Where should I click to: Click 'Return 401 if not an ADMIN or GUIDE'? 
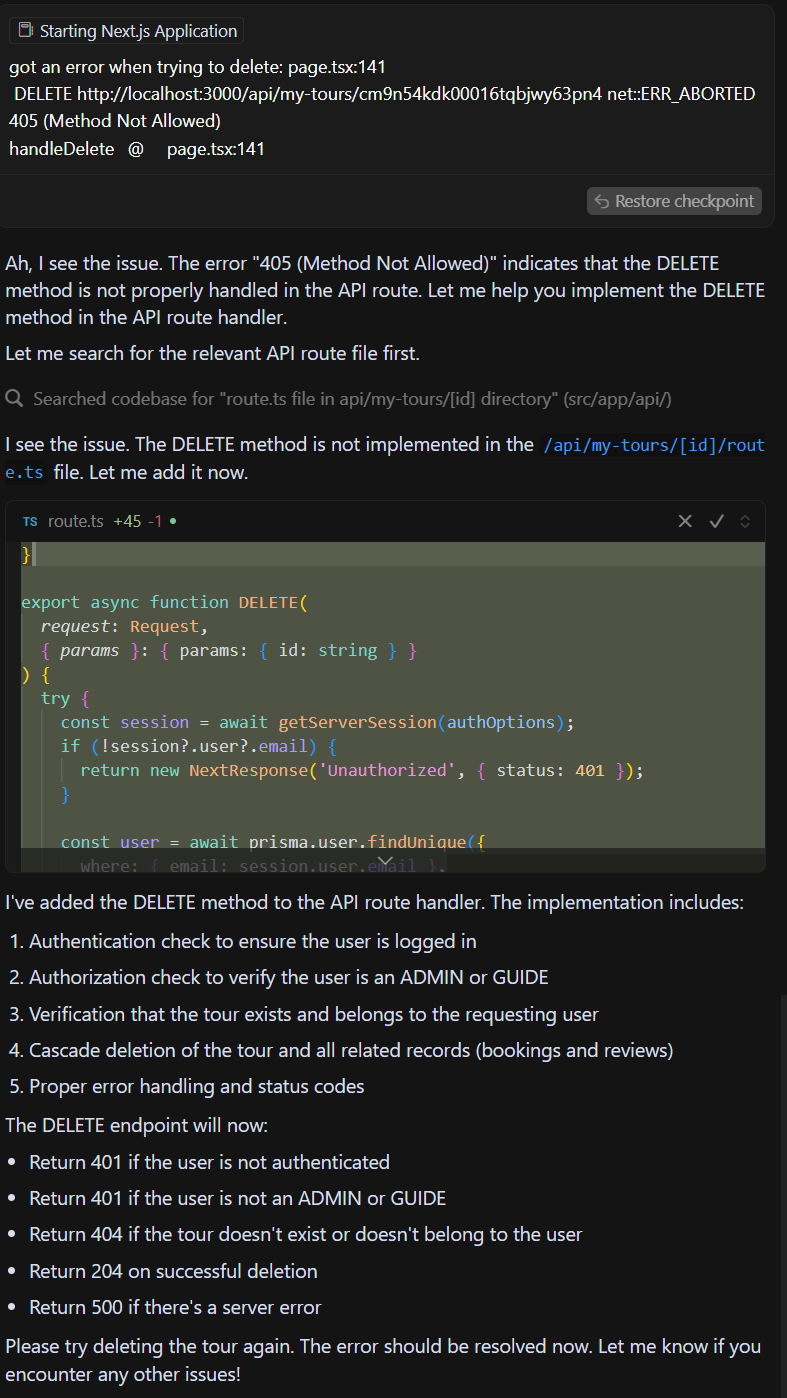237,1198
